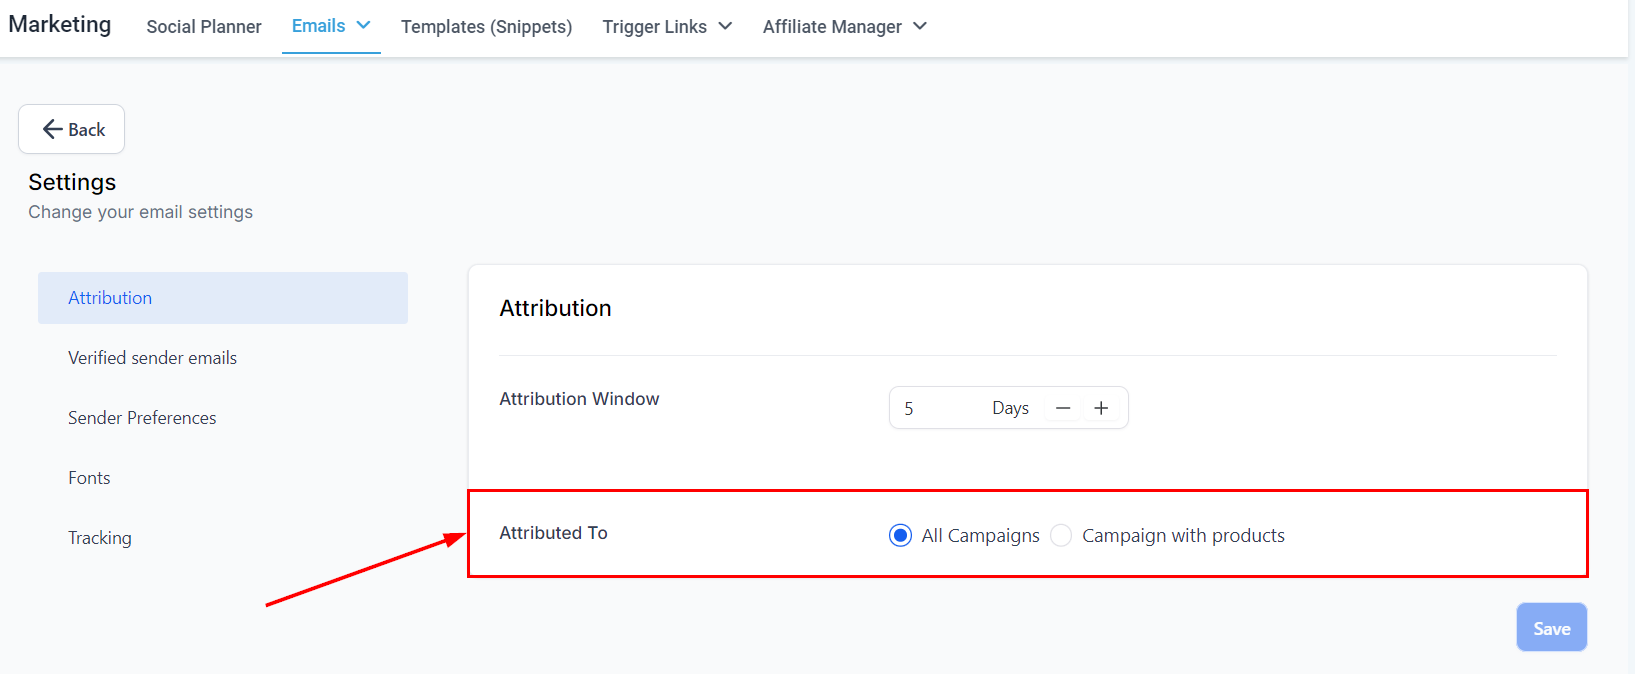Open Templates (Snippets) tab
The image size is (1635, 674).
(x=486, y=27)
